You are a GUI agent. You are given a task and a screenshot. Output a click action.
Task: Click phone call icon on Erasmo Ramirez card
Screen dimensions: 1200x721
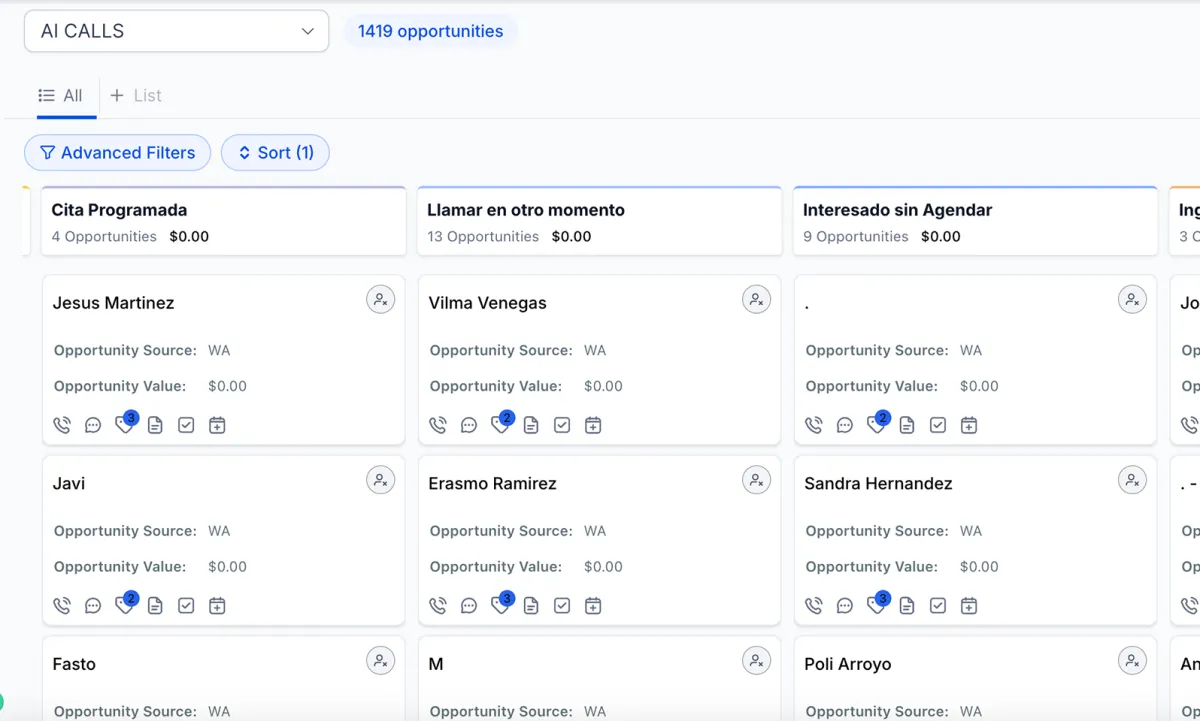438,605
